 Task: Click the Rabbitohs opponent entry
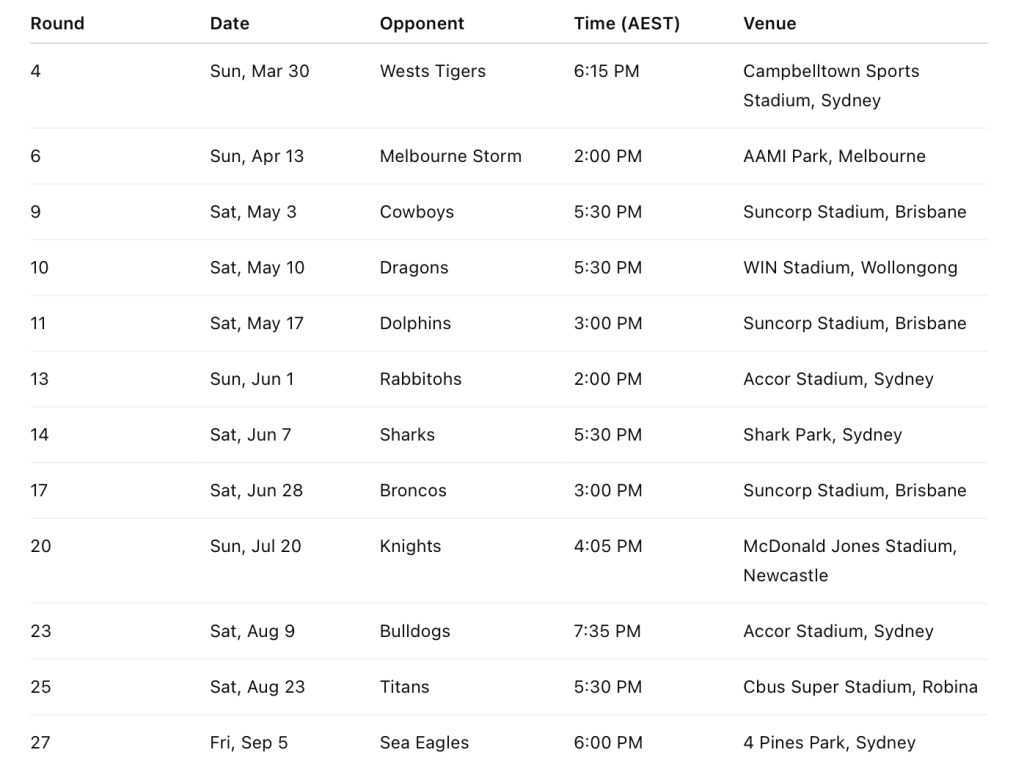(x=421, y=379)
